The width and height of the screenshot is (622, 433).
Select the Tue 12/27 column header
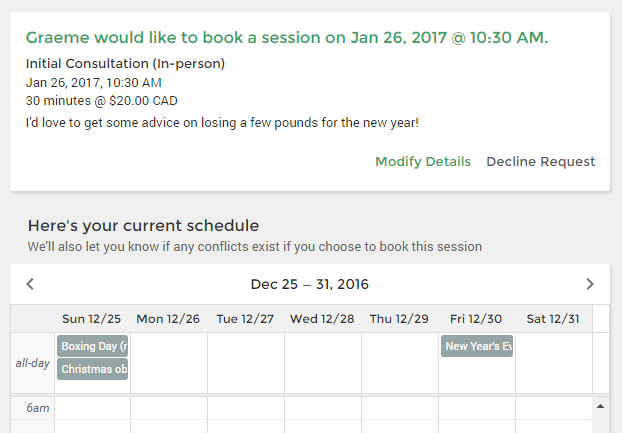point(245,319)
